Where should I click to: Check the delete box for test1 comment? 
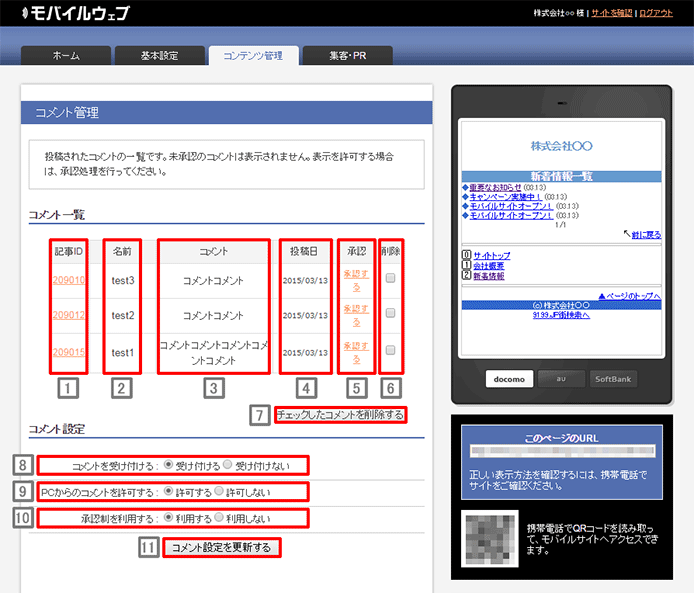(x=391, y=350)
